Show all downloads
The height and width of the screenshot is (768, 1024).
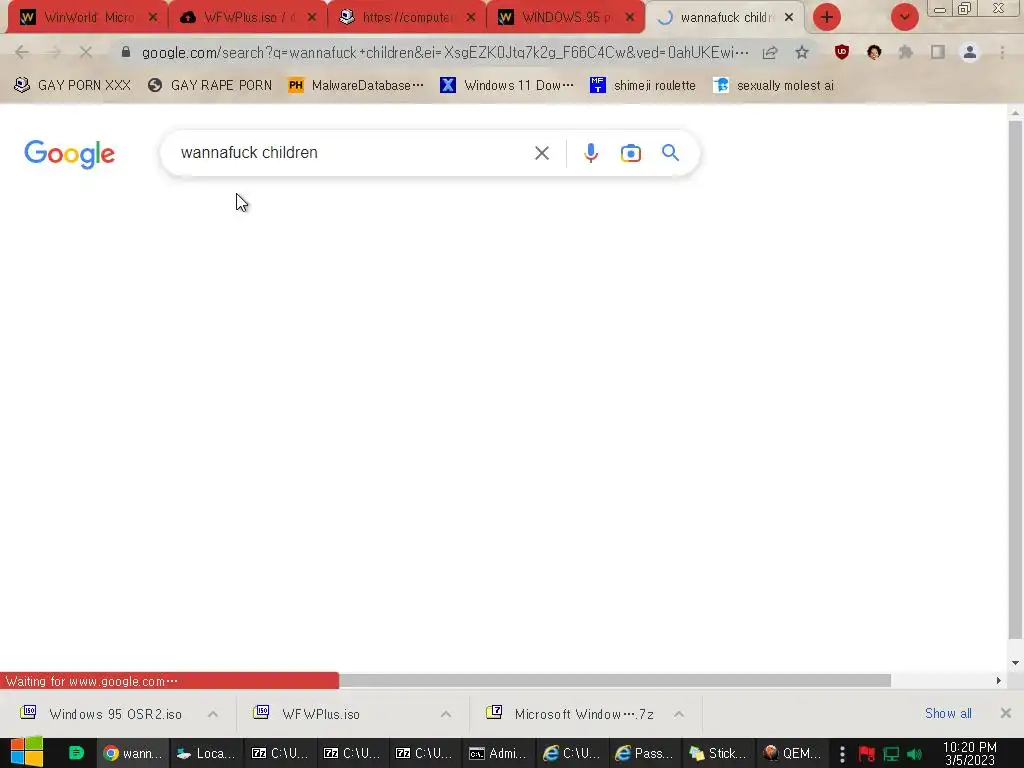948,714
